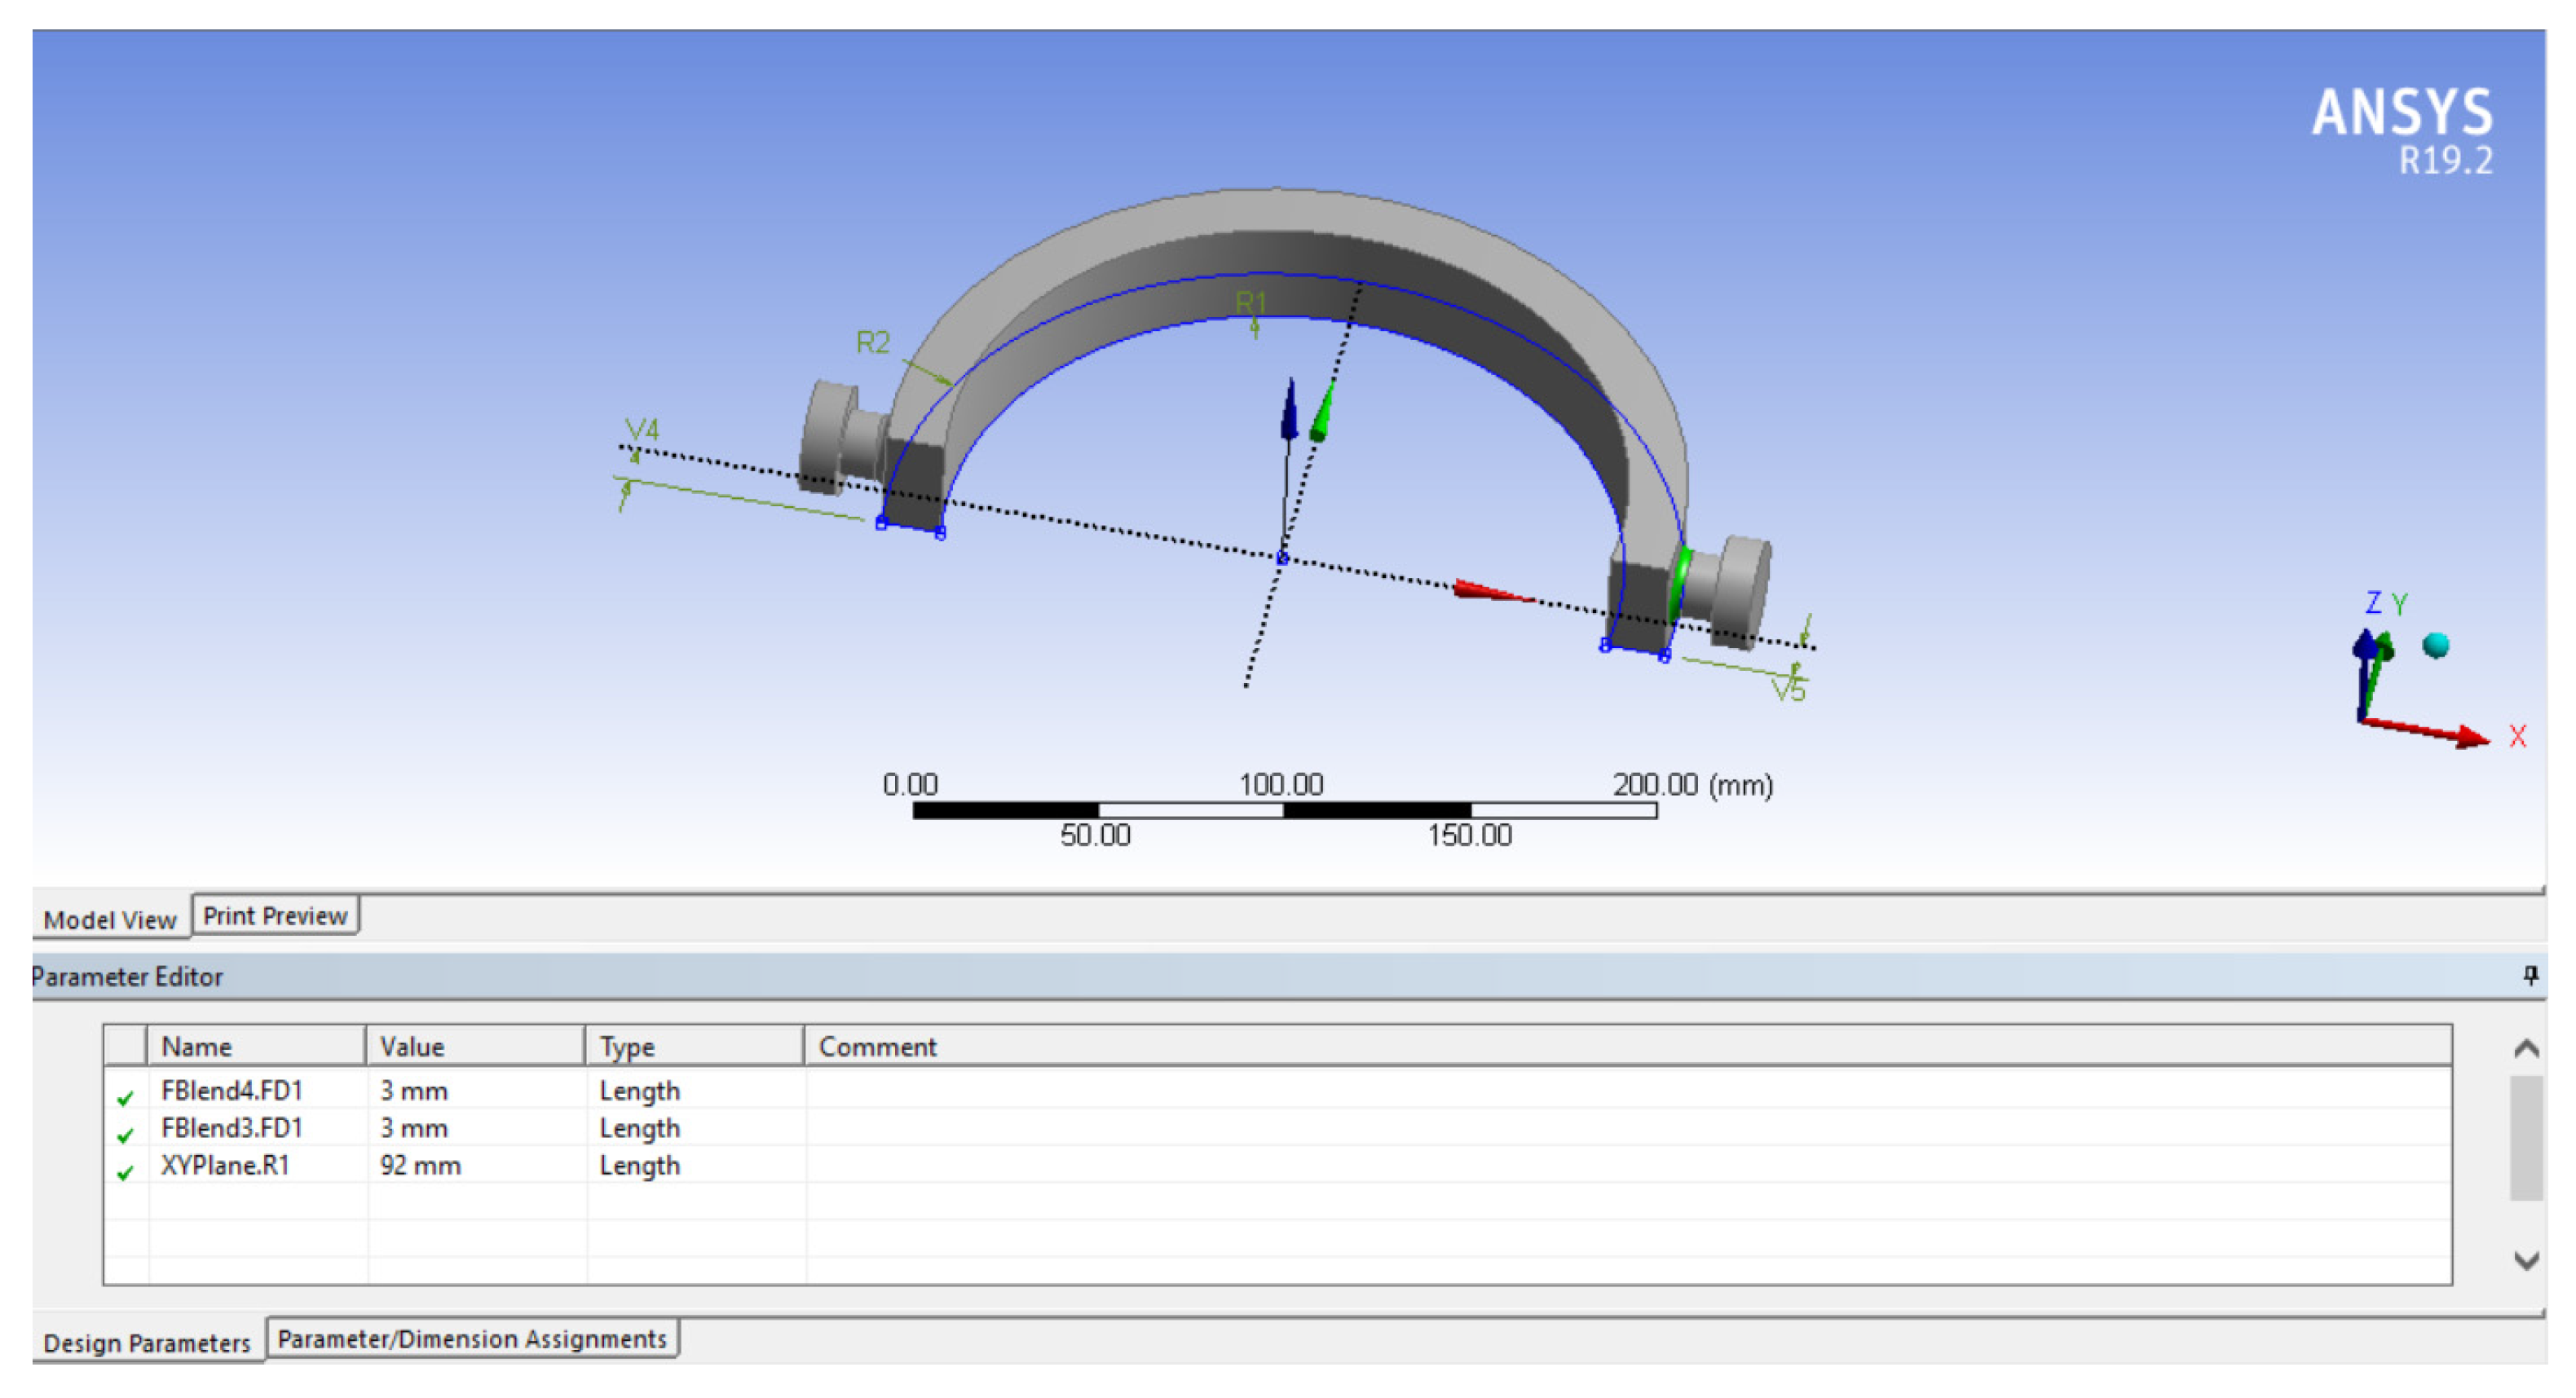The image size is (2576, 1398).
Task: Select the Model View tab
Action: click(x=110, y=920)
